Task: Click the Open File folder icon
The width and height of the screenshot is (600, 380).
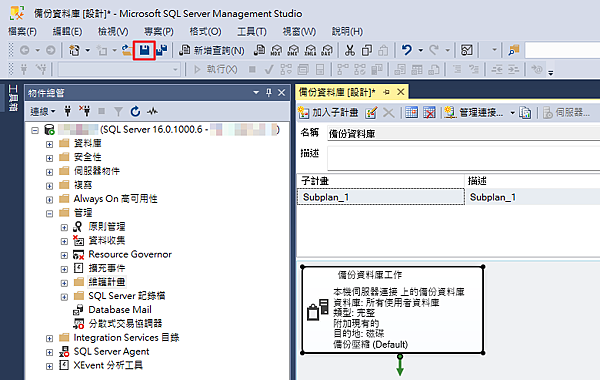Action: [127, 50]
